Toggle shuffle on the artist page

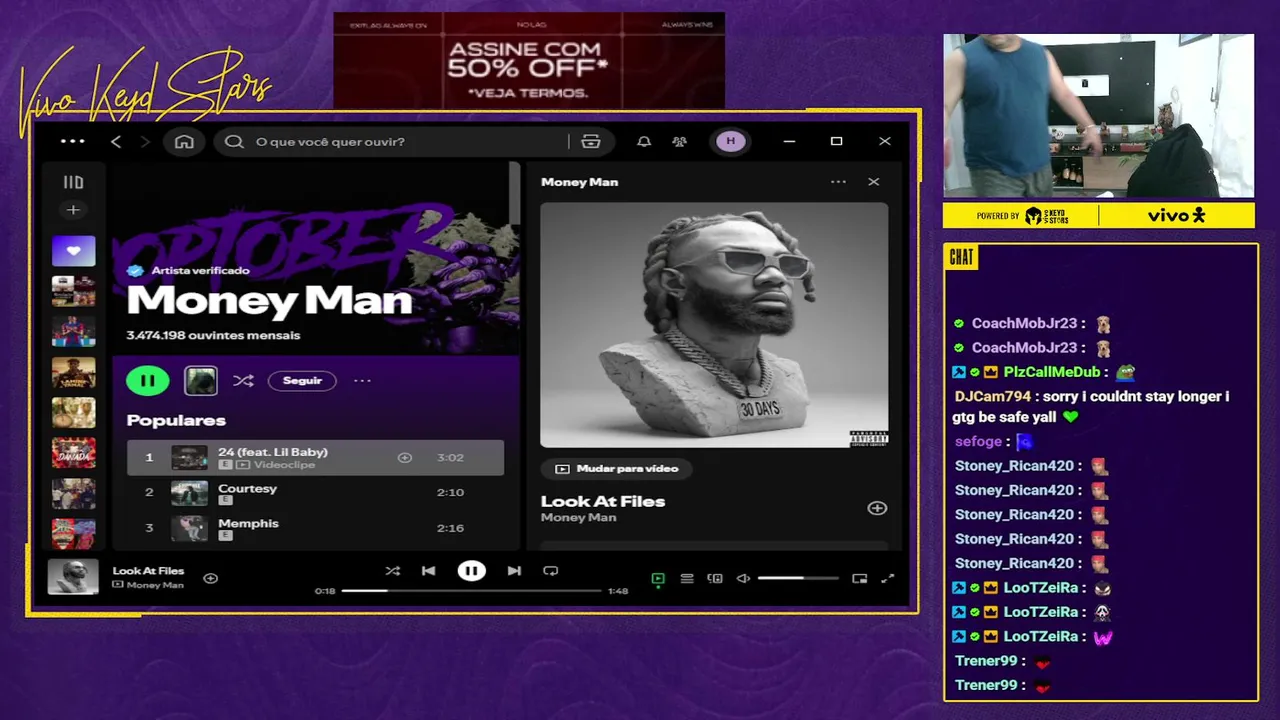(243, 381)
